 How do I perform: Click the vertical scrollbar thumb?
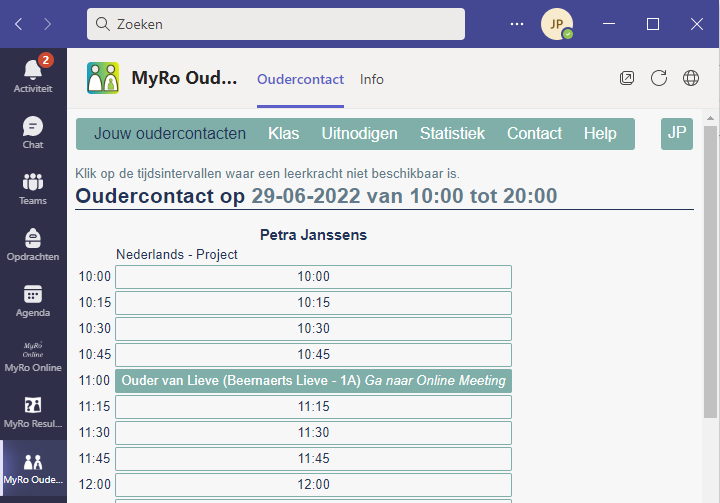click(x=710, y=272)
